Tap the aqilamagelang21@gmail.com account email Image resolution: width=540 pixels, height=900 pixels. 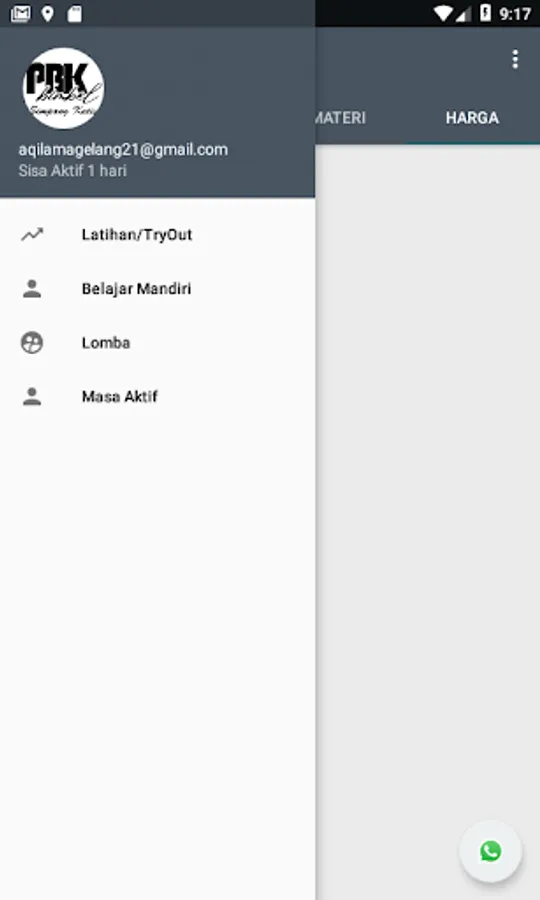click(123, 150)
